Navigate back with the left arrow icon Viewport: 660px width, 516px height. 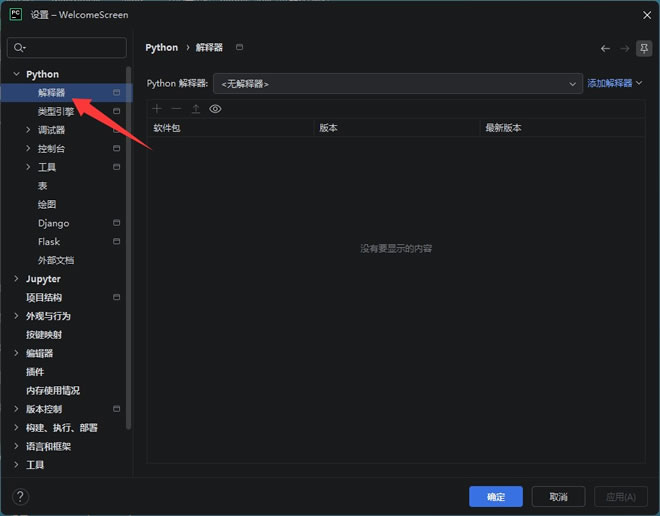(605, 48)
